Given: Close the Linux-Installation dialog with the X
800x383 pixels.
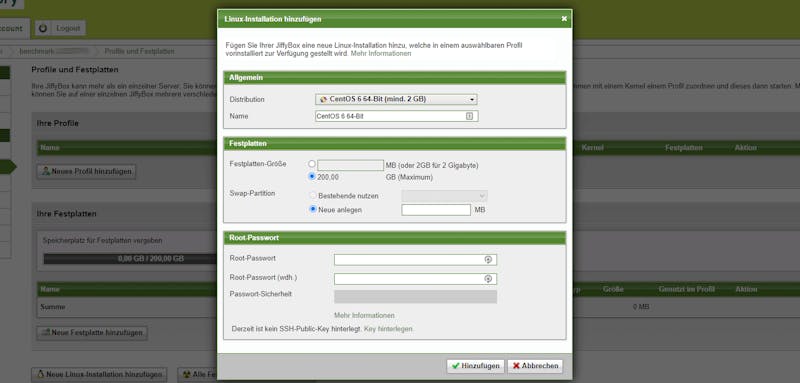Looking at the screenshot, I should pyautogui.click(x=564, y=19).
